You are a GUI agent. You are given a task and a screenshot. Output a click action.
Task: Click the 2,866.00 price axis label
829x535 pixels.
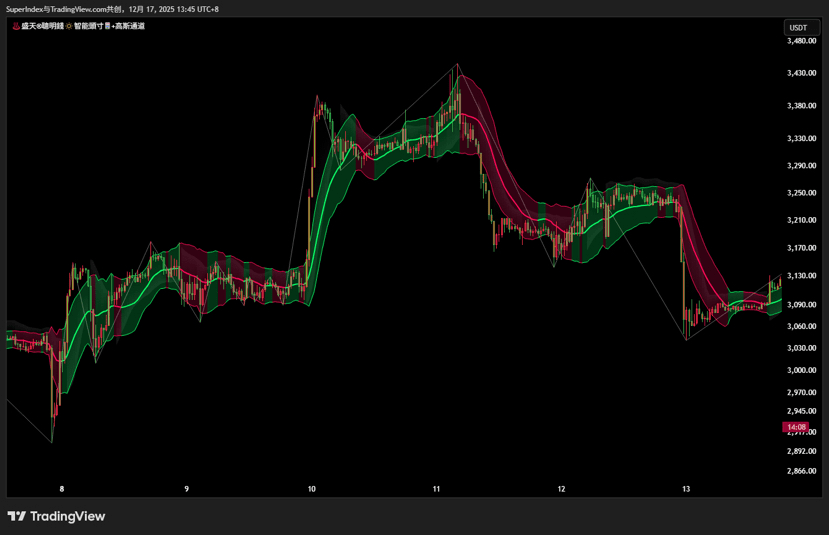(802, 471)
